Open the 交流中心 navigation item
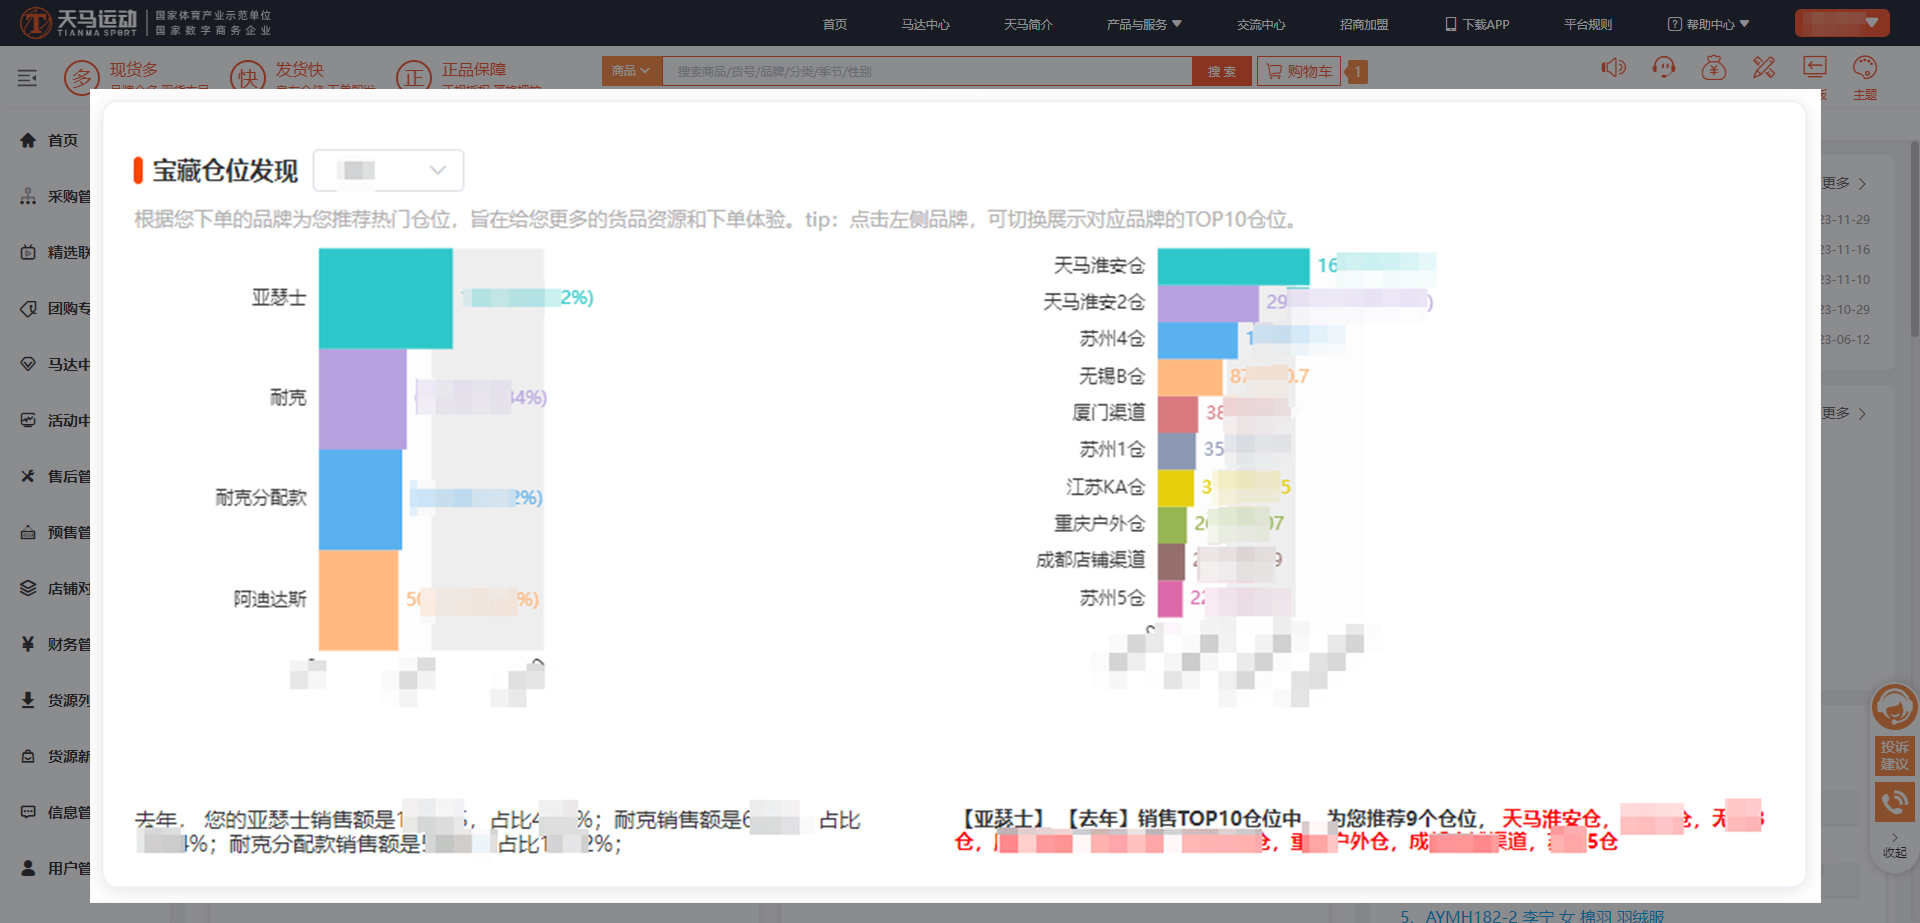Screen dimensions: 1920x923 click(x=1261, y=24)
